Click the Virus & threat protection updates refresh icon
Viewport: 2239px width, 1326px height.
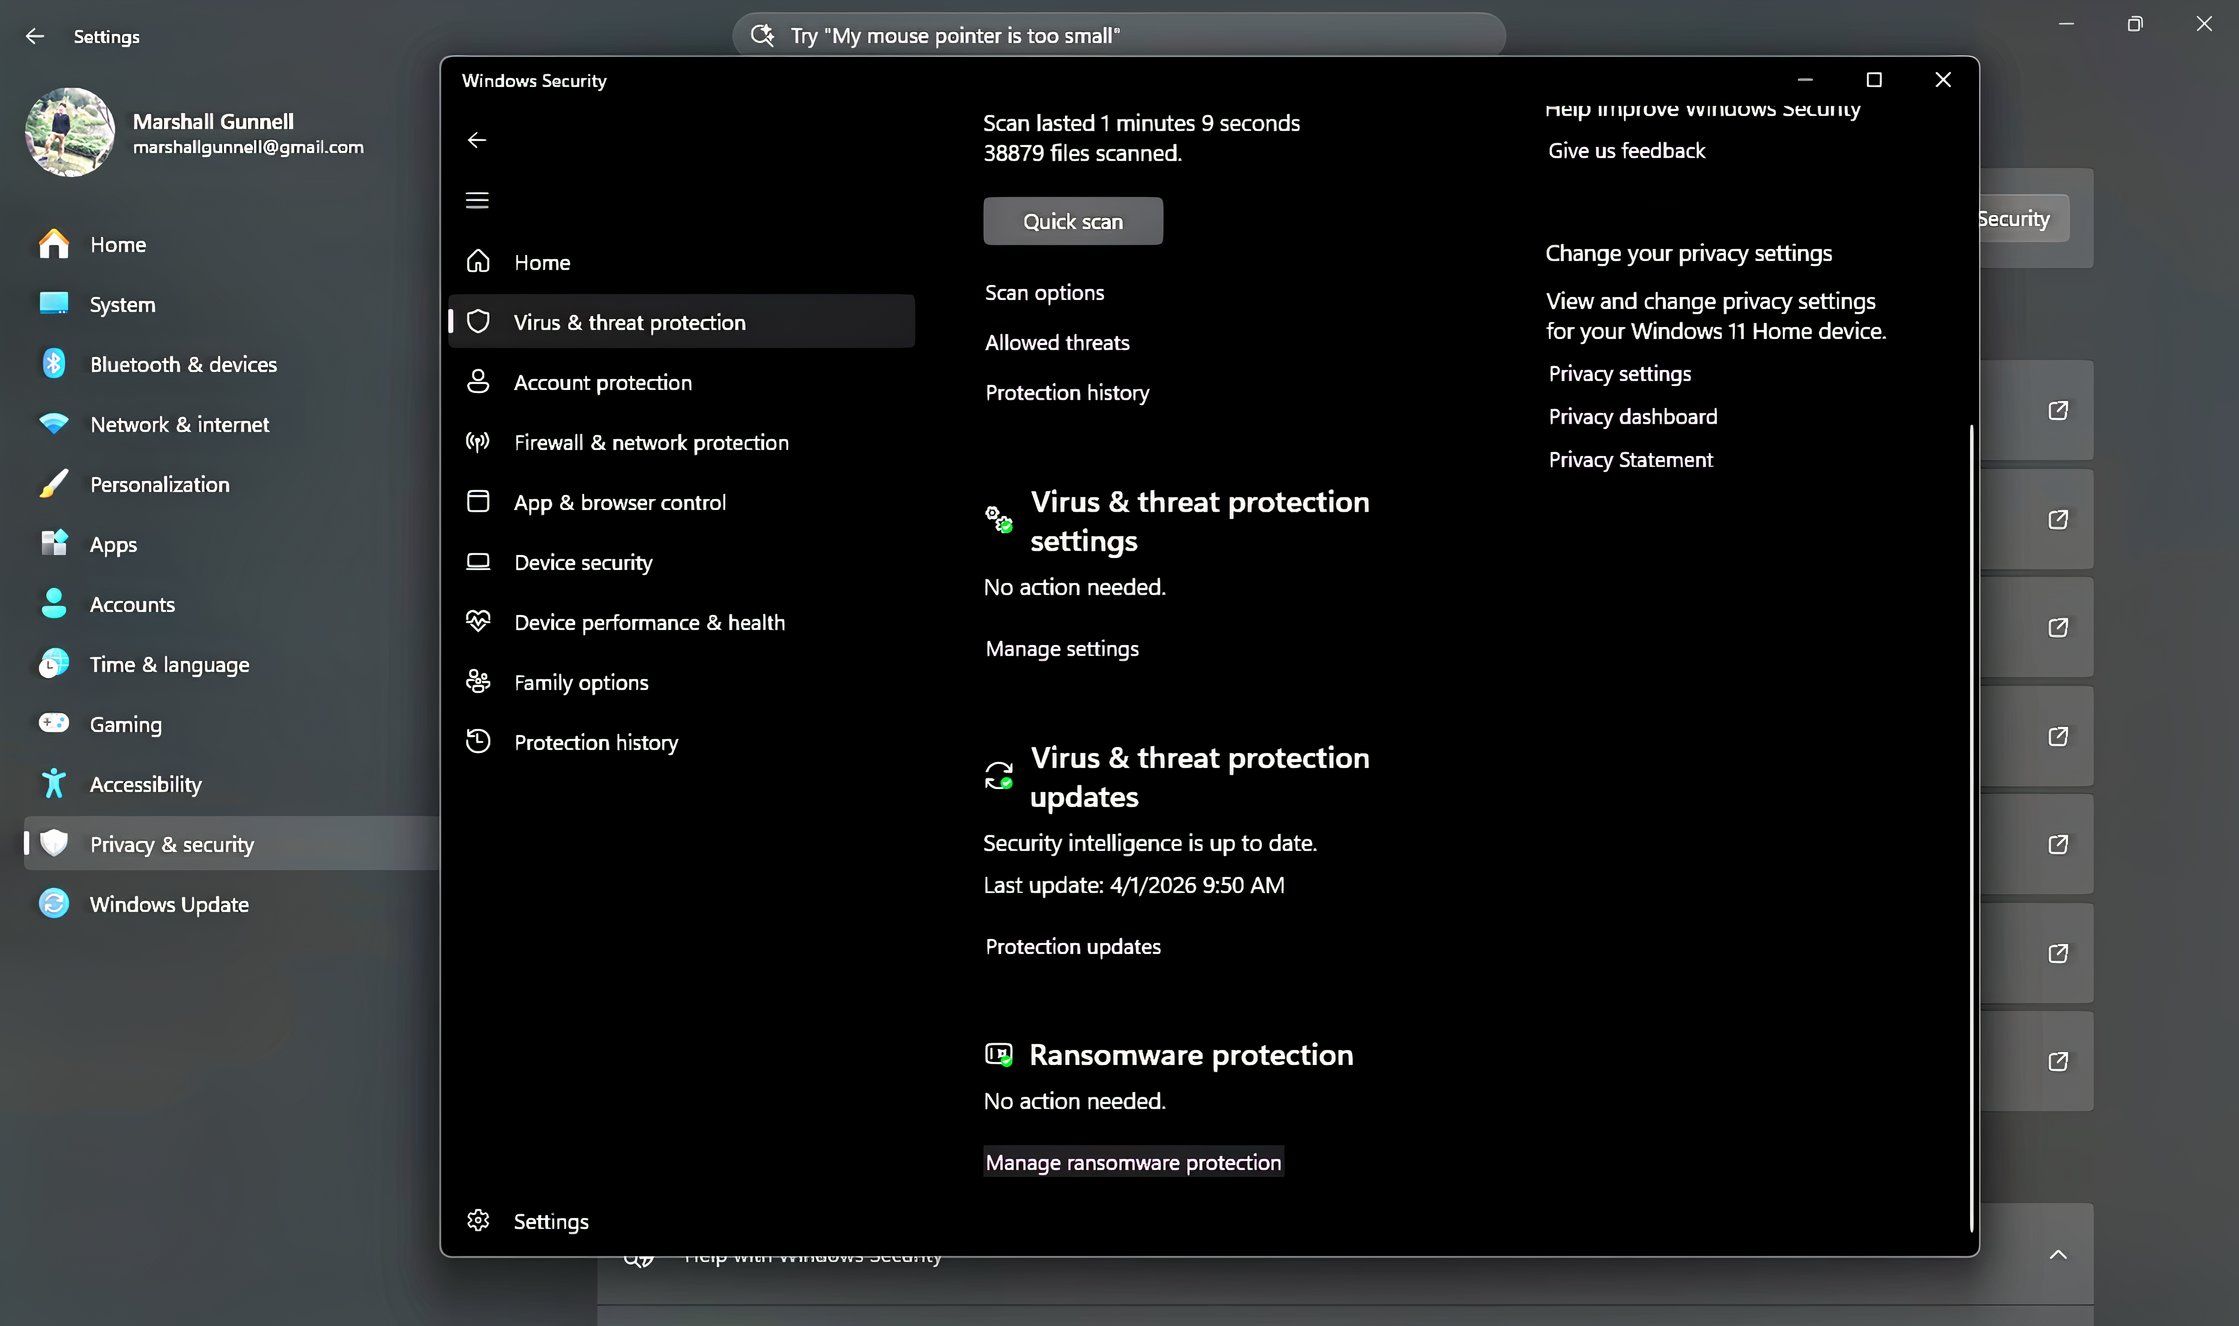(999, 776)
